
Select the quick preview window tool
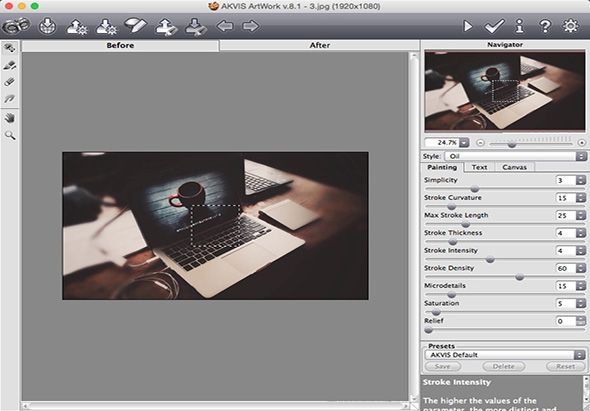click(9, 48)
